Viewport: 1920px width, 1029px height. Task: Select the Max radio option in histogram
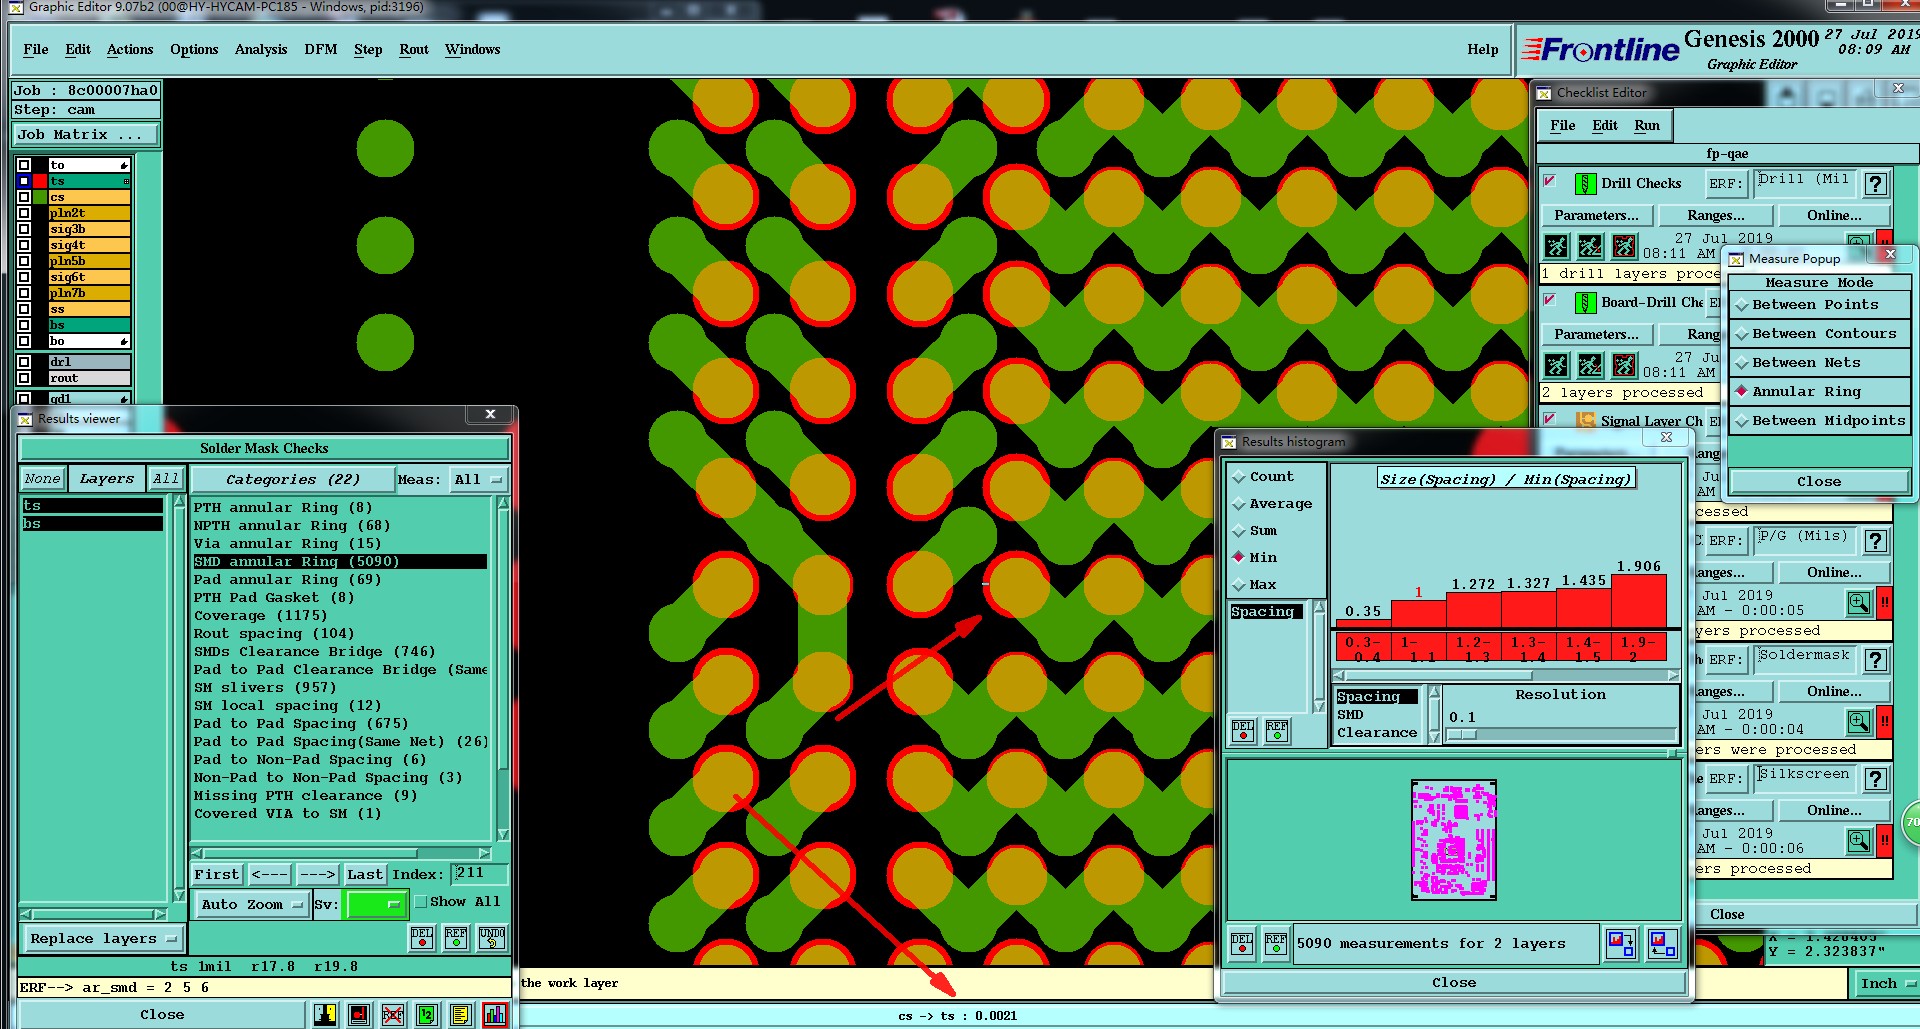tap(1255, 585)
